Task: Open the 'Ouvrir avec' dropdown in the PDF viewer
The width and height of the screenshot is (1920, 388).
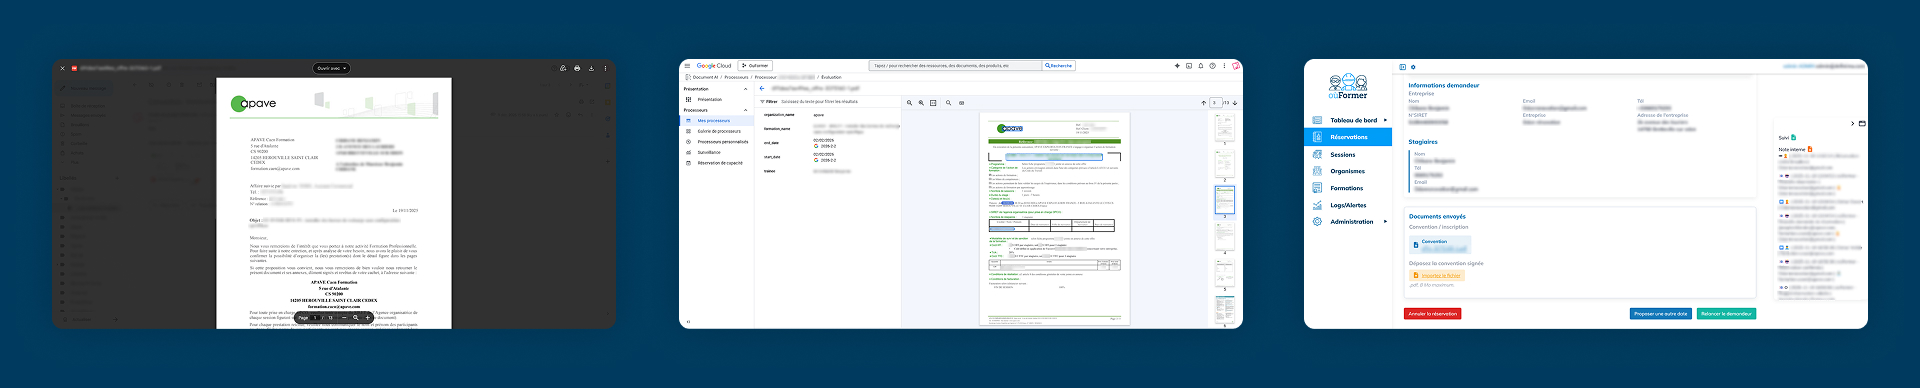Action: [331, 68]
